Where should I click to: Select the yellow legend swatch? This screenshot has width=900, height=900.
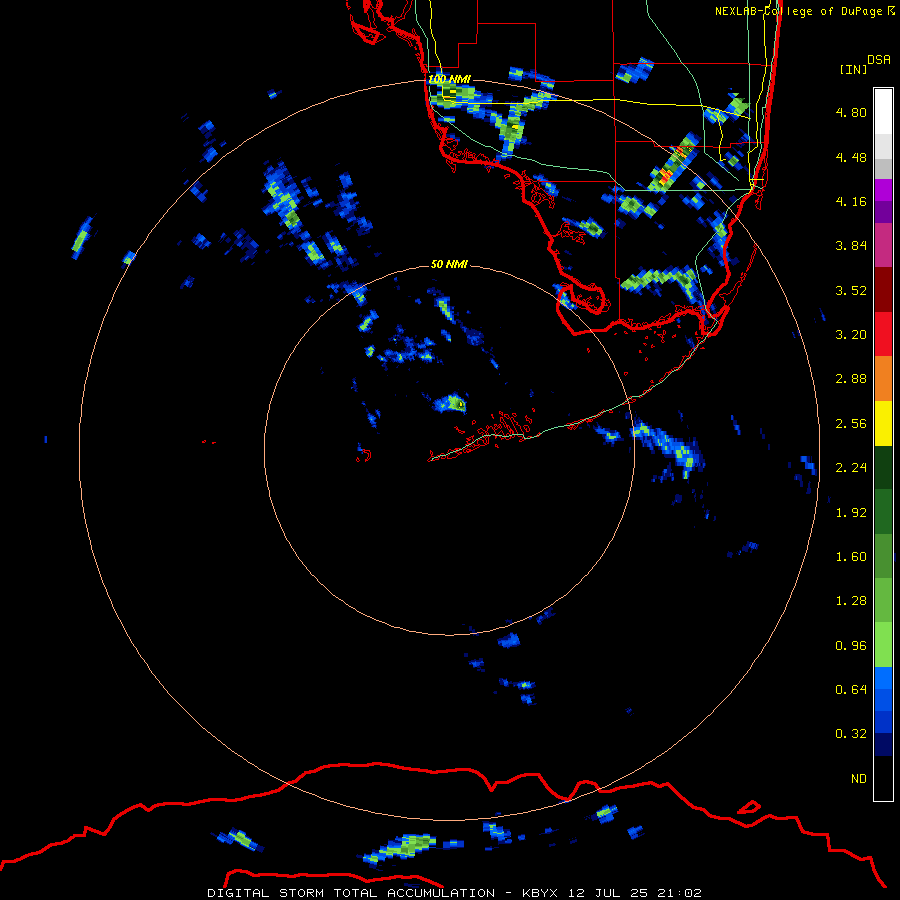click(x=883, y=424)
